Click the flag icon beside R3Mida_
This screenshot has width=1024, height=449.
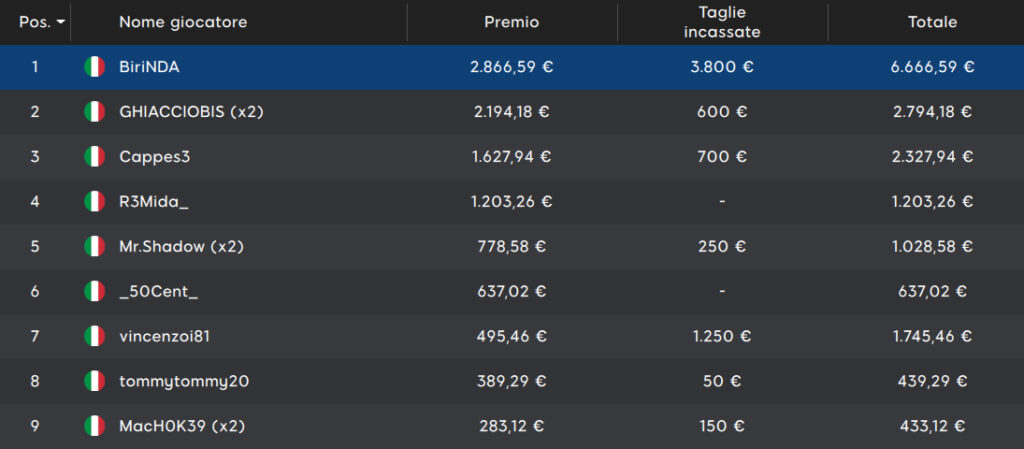click(x=95, y=202)
